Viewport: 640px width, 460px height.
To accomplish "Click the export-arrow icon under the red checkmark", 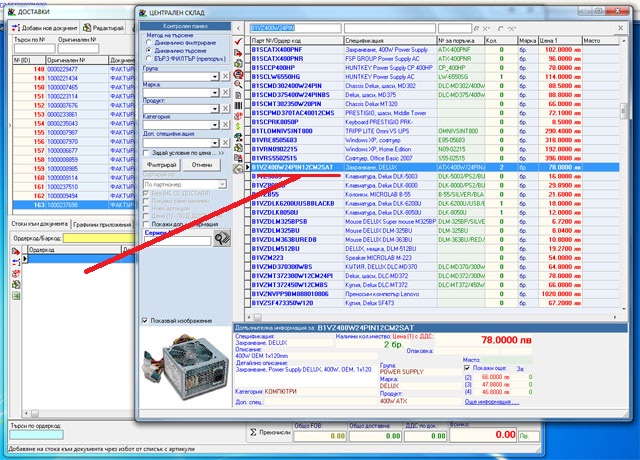I will (238, 53).
